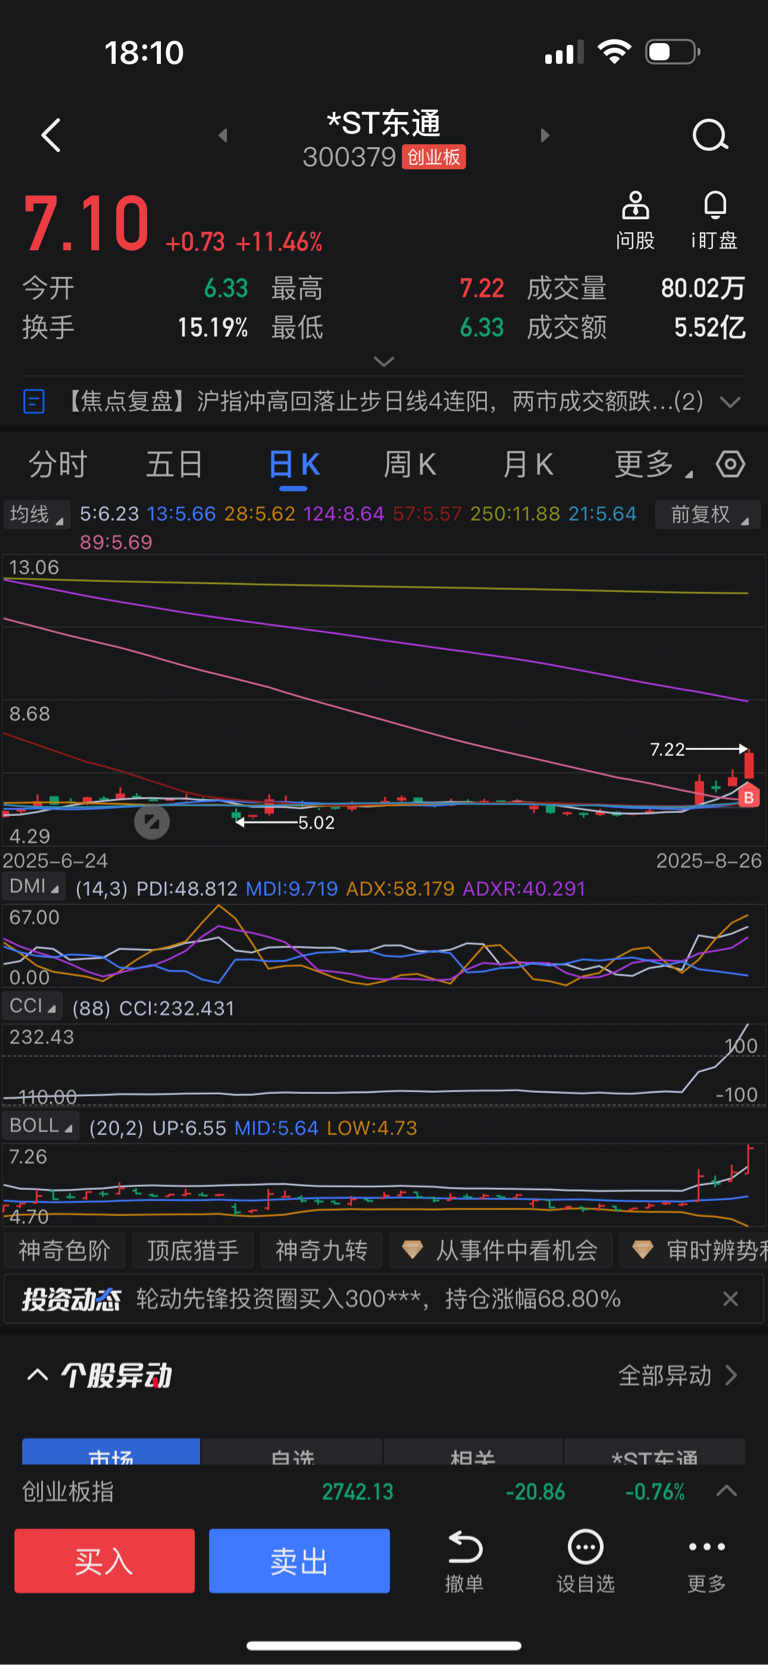Open DMI indicator dropdown
Image resolution: width=768 pixels, height=1665 pixels.
34,887
